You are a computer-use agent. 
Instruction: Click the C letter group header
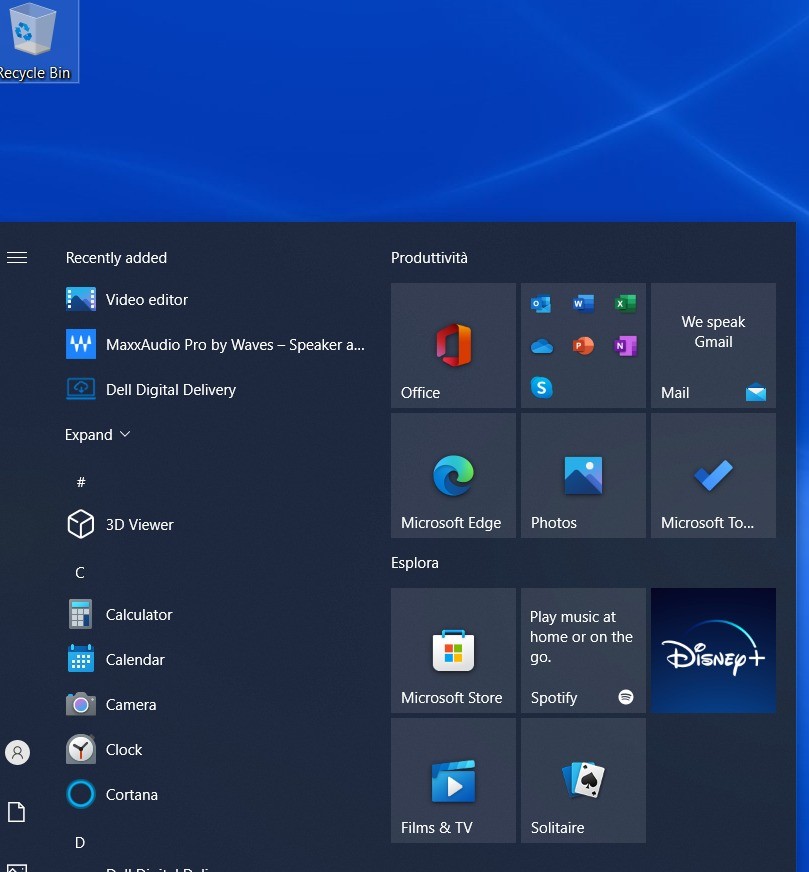80,572
